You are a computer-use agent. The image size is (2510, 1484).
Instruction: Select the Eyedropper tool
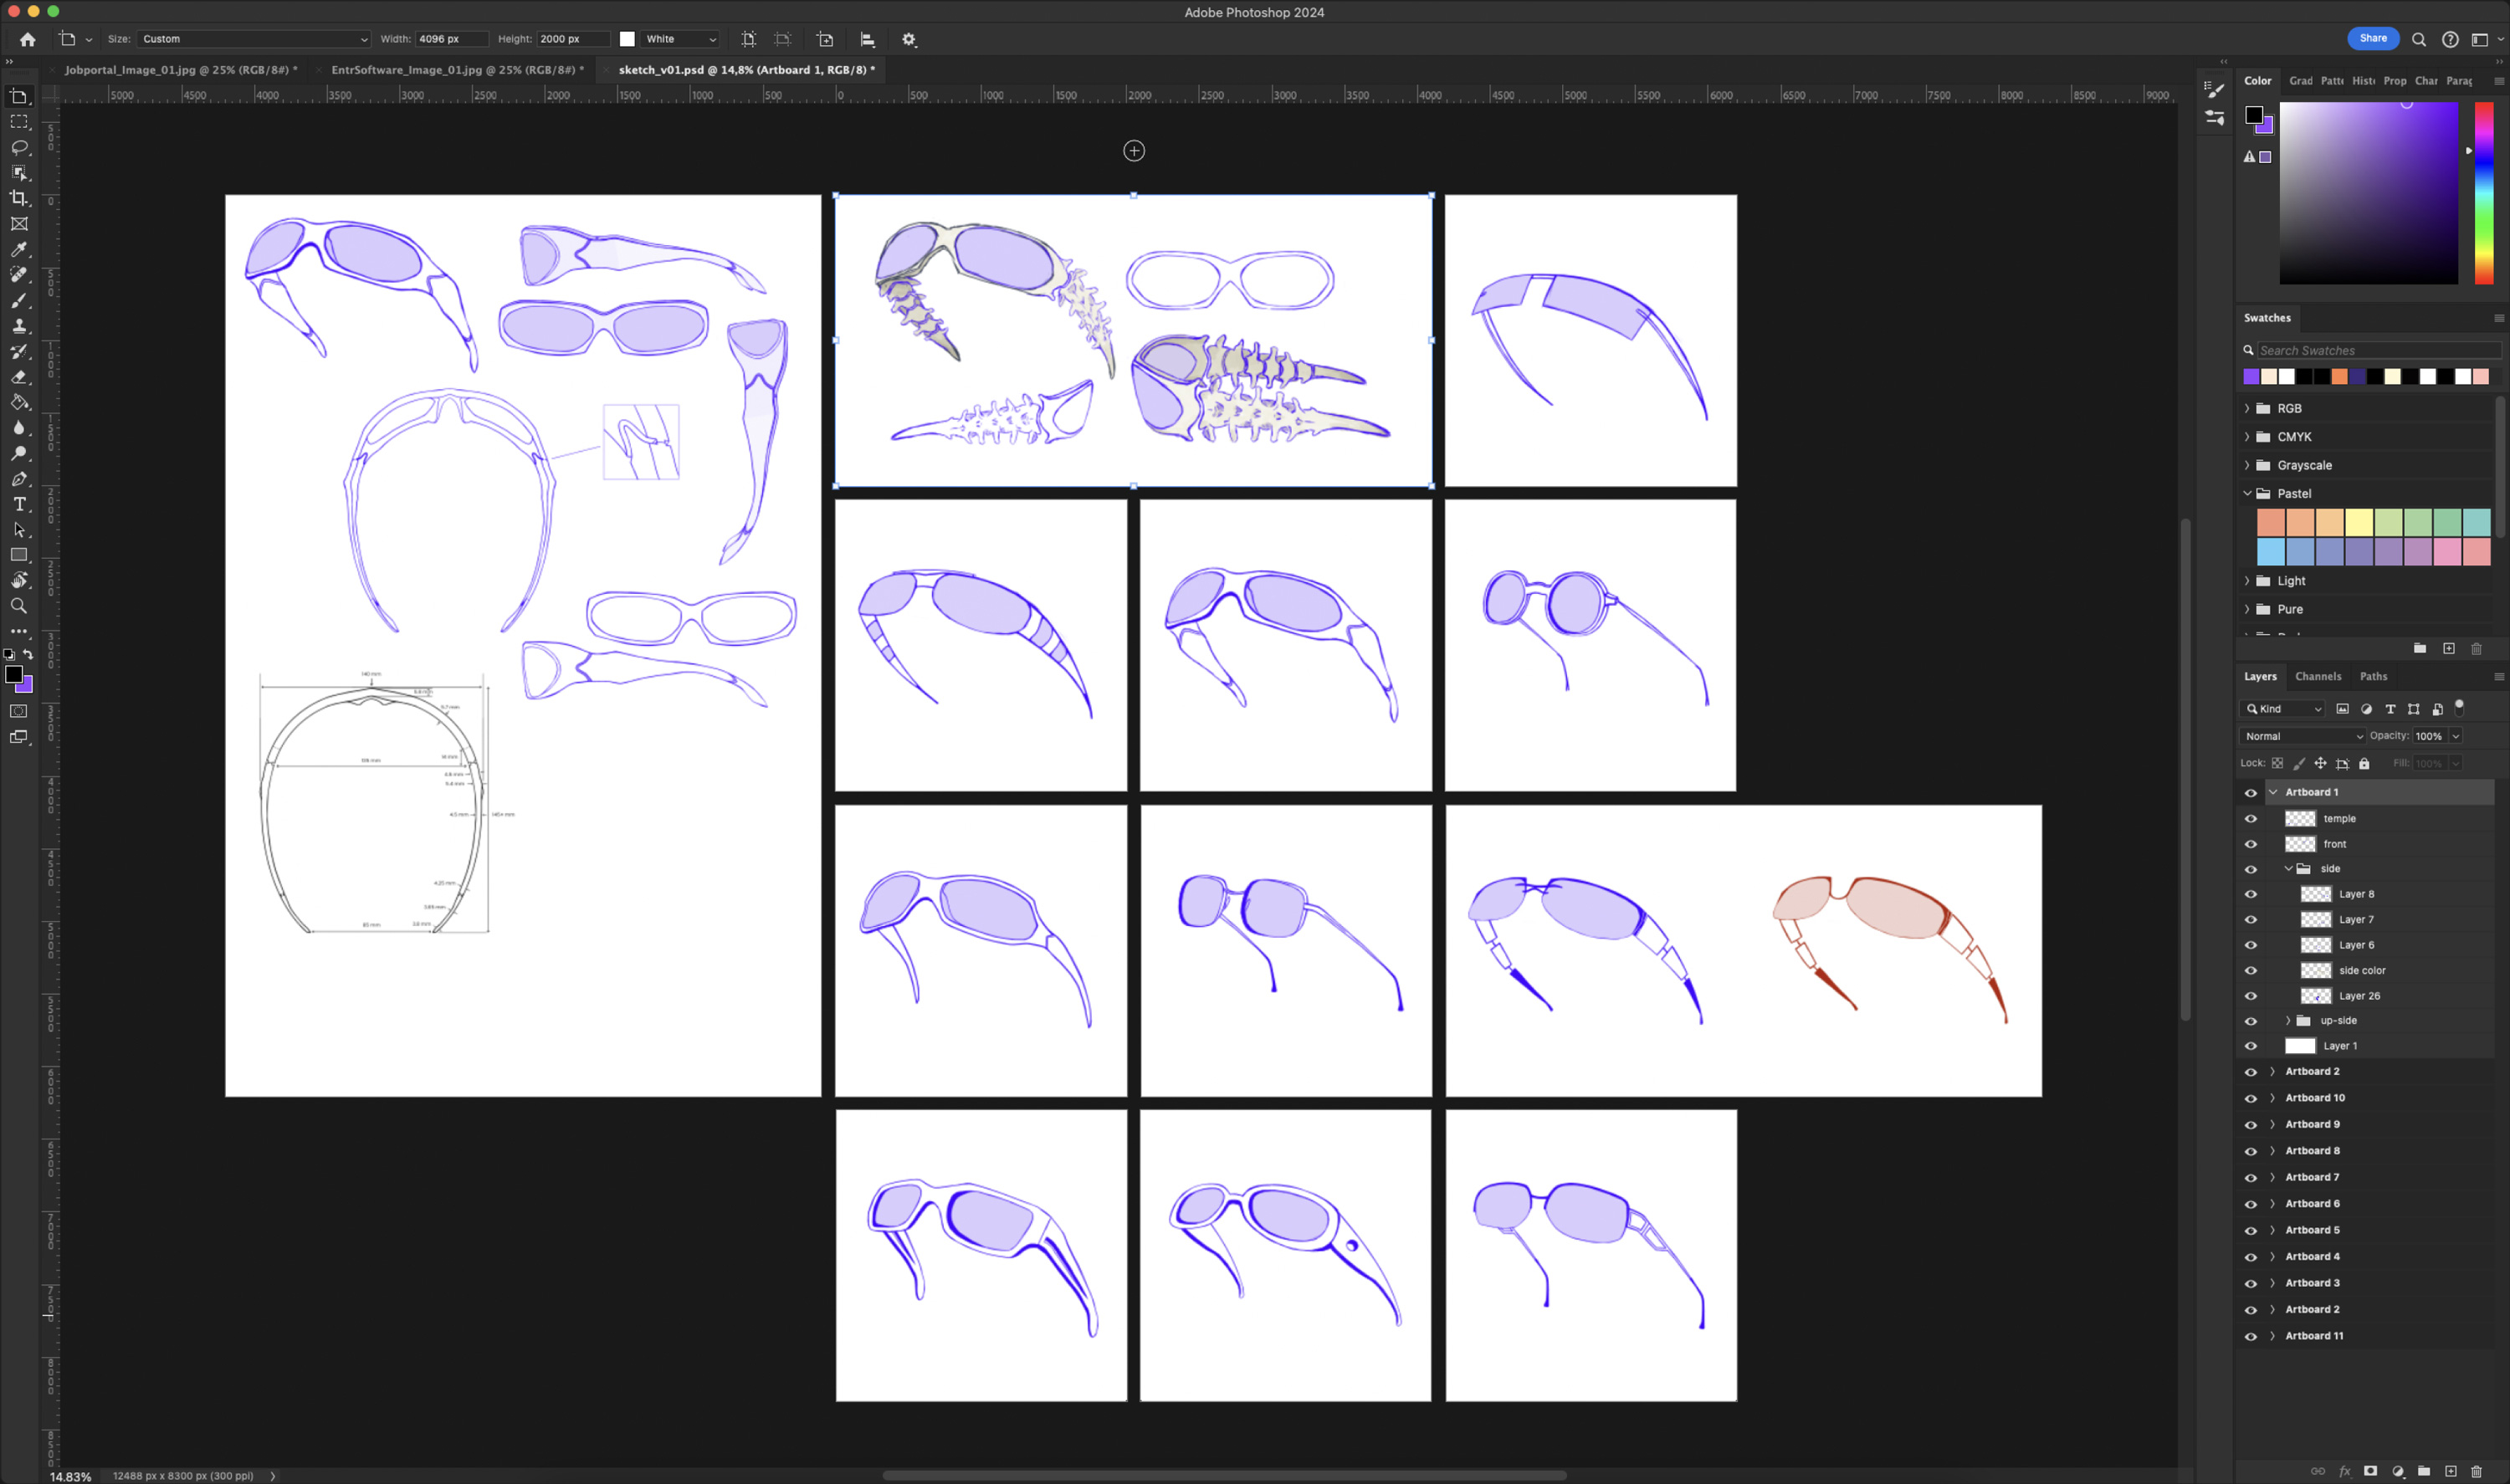pos(19,249)
